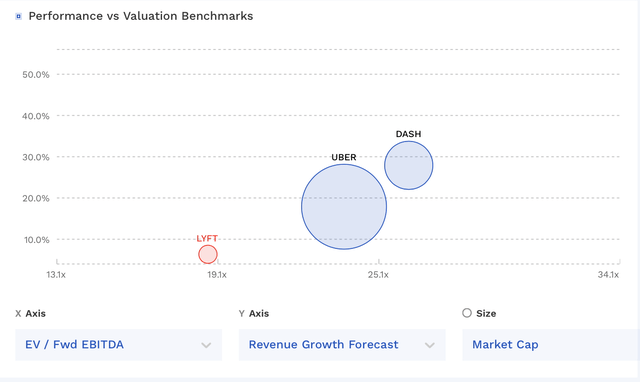Click the DASH label text

point(408,134)
